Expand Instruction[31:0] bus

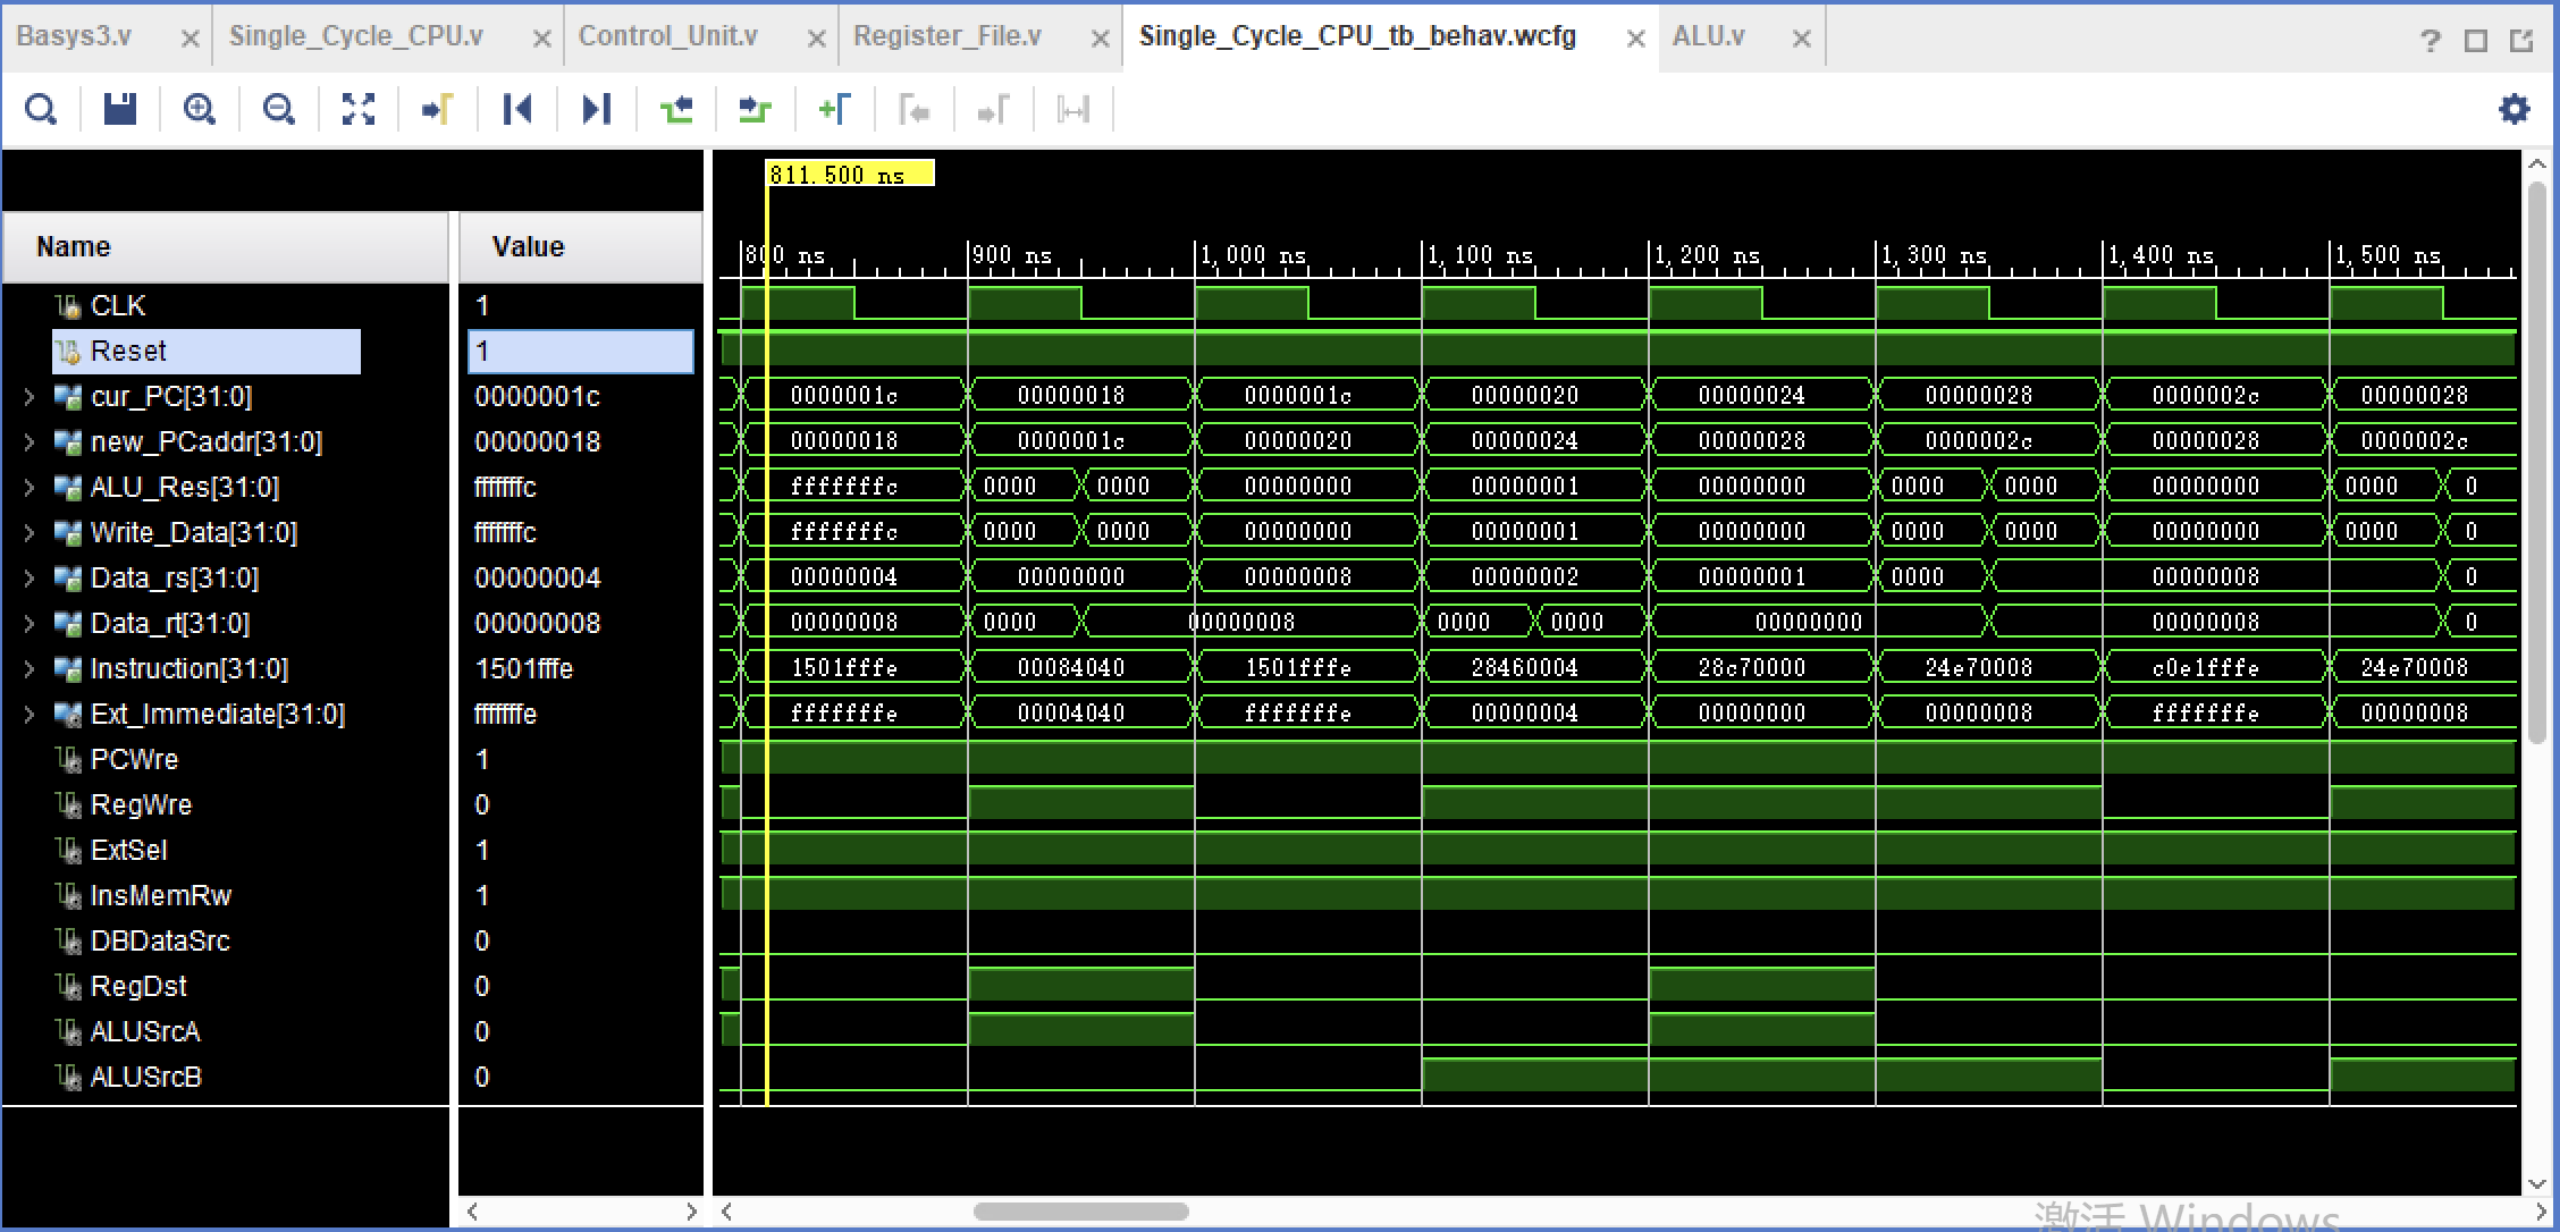[29, 669]
